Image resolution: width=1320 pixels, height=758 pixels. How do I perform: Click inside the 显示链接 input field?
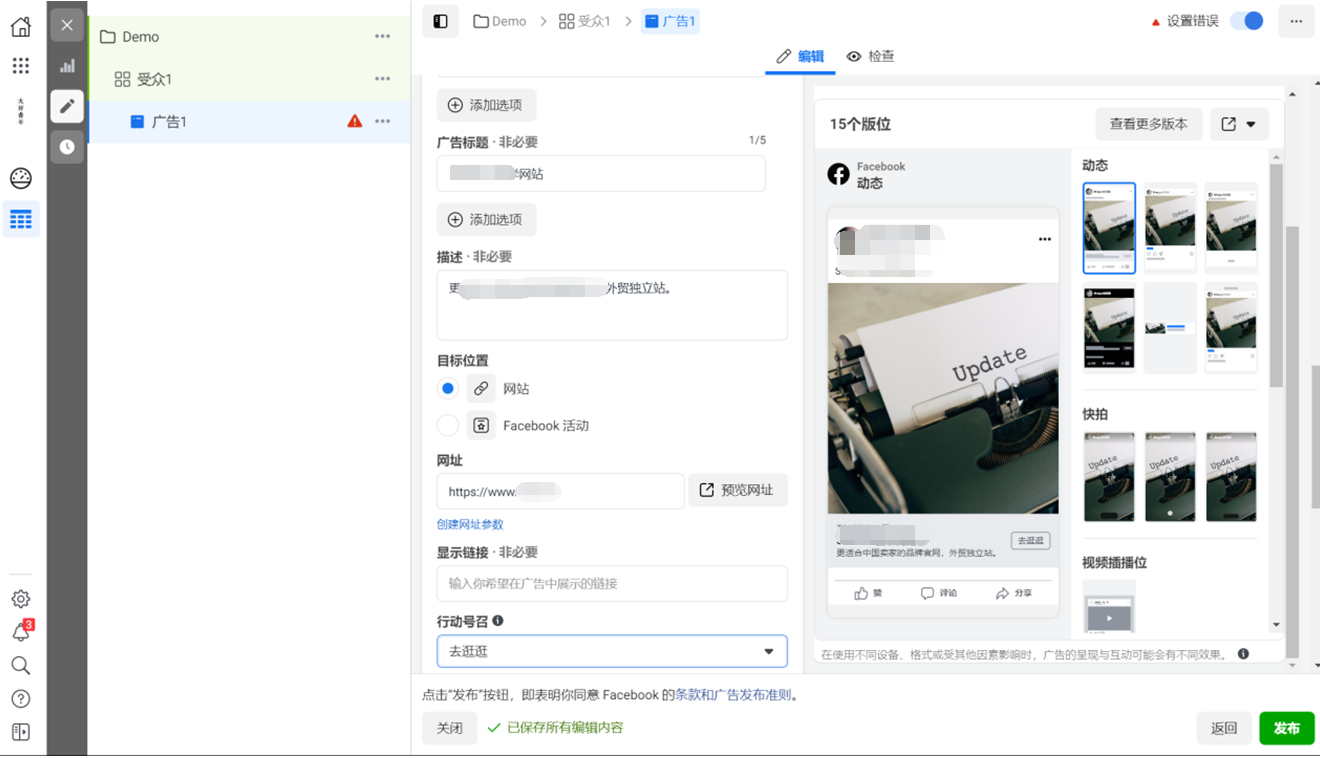(x=611, y=584)
